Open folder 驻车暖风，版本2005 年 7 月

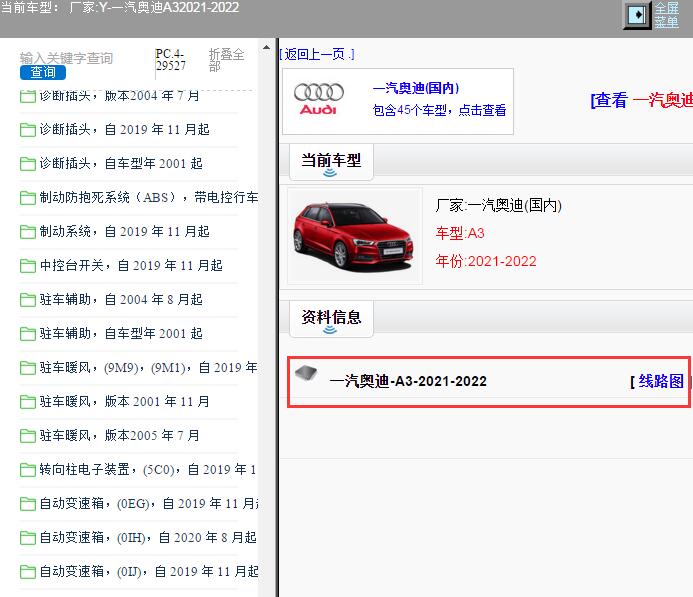(x=119, y=436)
